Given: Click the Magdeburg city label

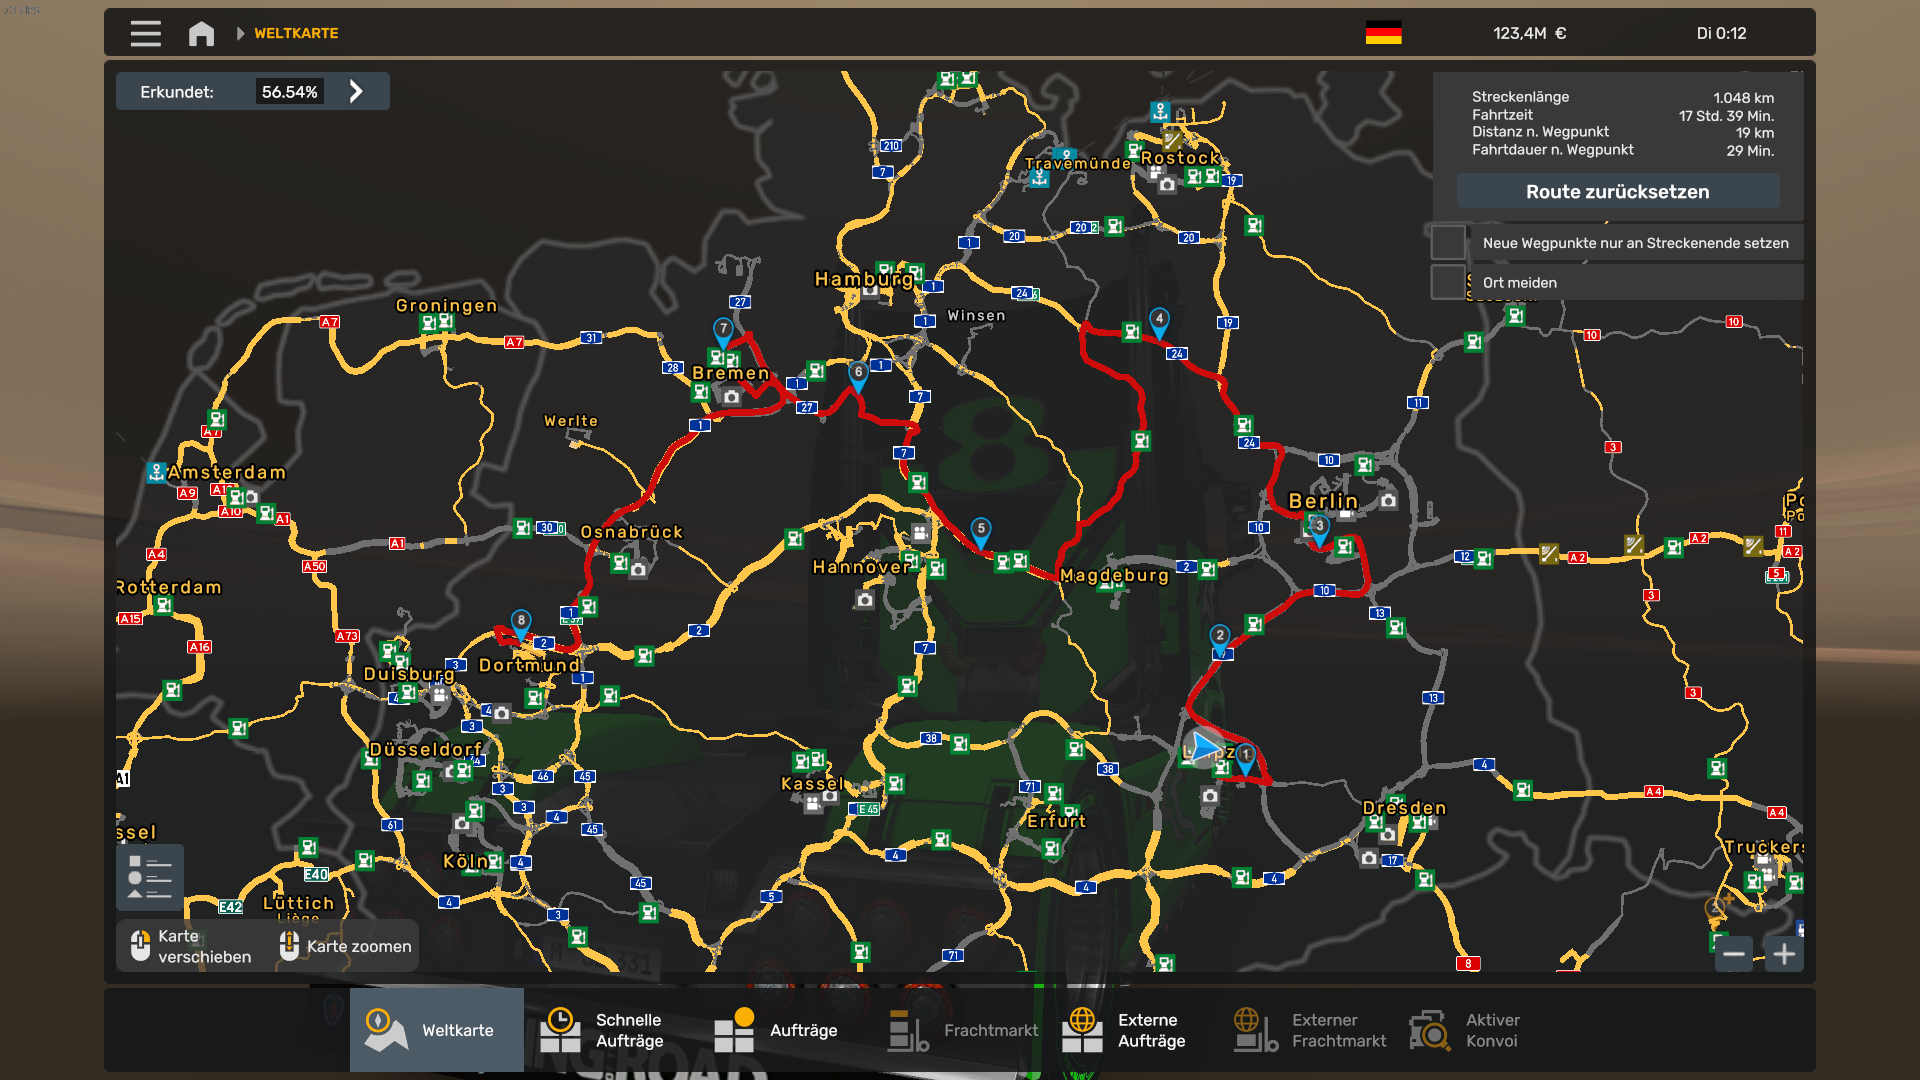Looking at the screenshot, I should tap(1115, 575).
